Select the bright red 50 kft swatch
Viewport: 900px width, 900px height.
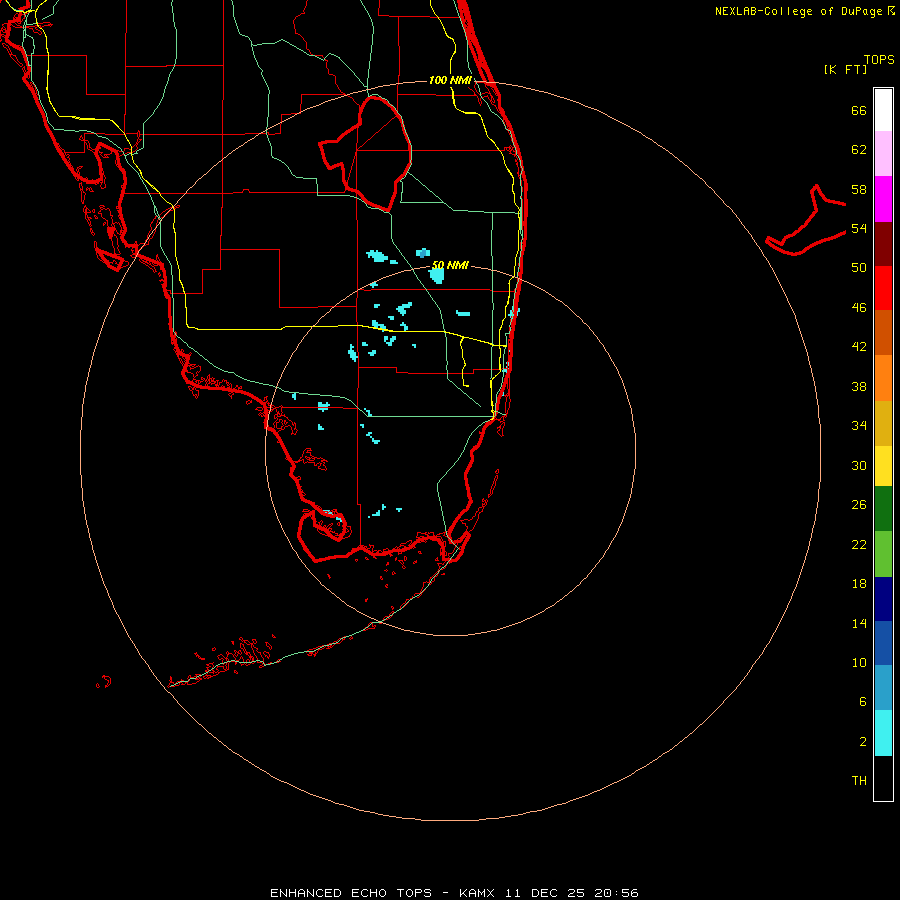(x=883, y=288)
